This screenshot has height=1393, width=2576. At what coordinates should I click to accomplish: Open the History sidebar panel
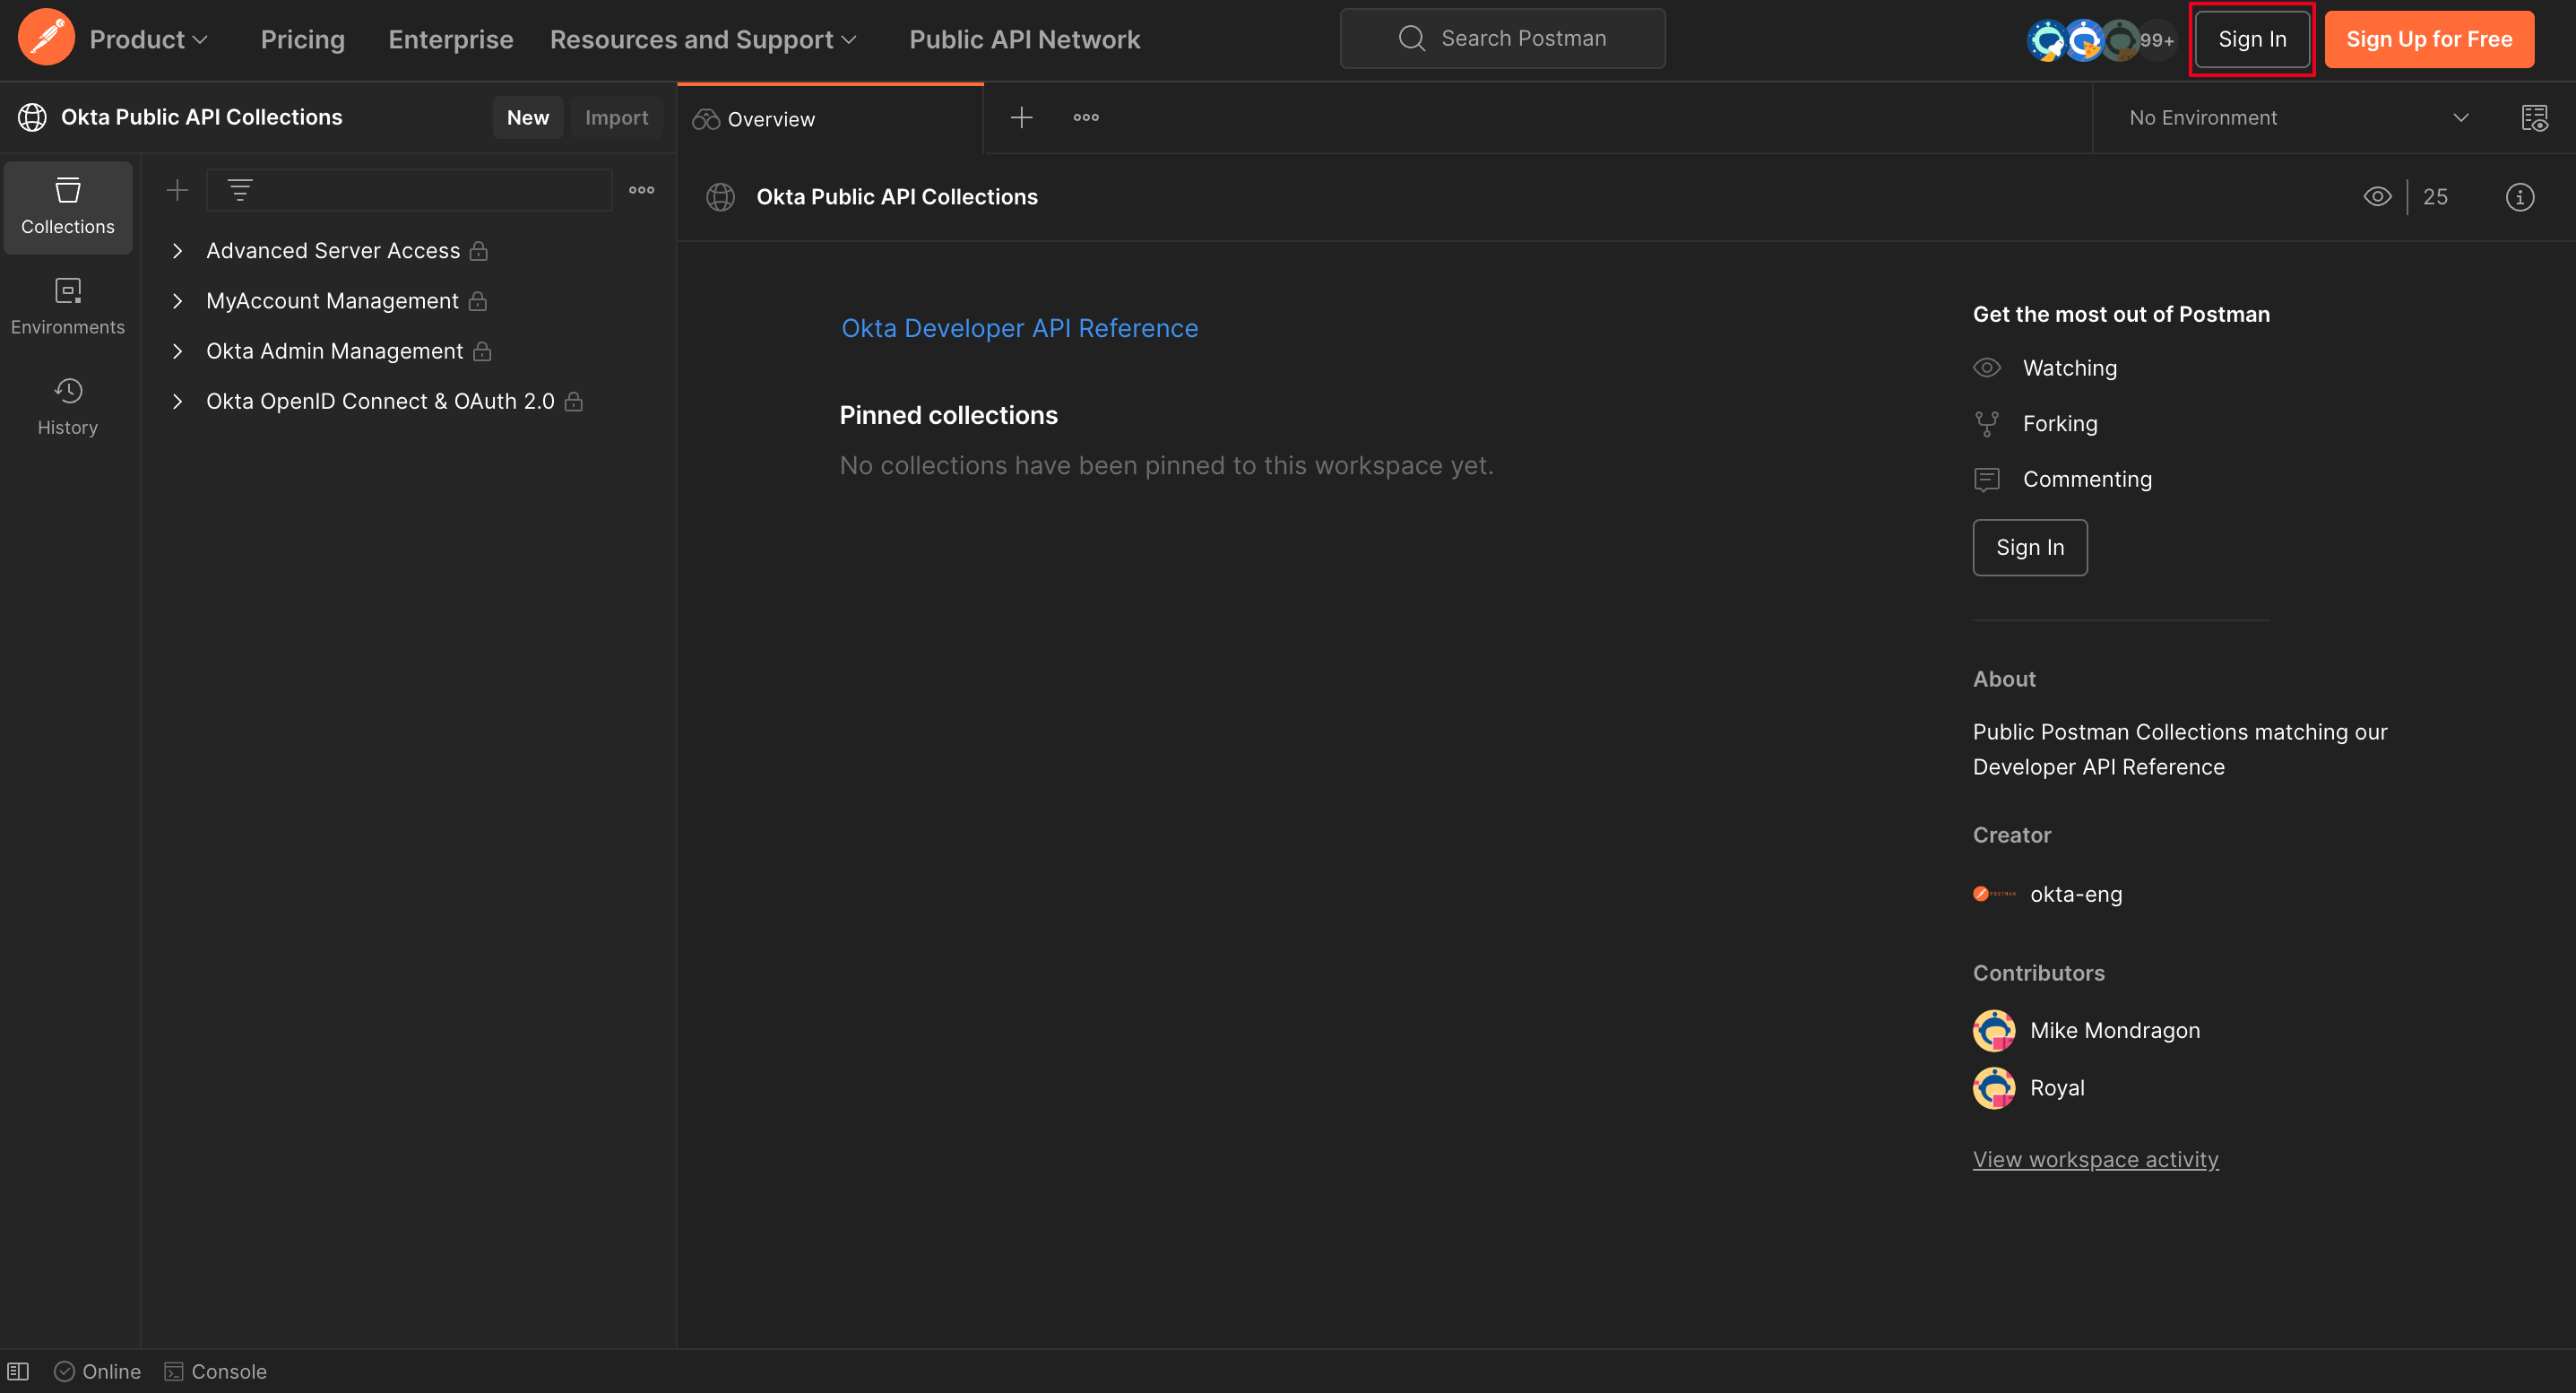click(68, 407)
